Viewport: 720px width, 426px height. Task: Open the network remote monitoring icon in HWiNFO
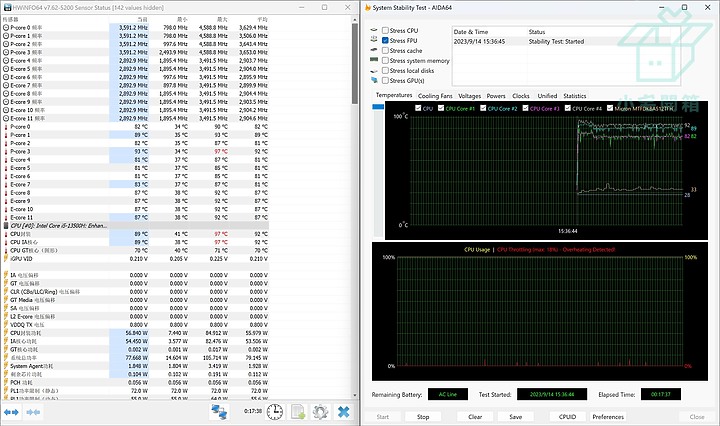pyautogui.click(x=219, y=412)
